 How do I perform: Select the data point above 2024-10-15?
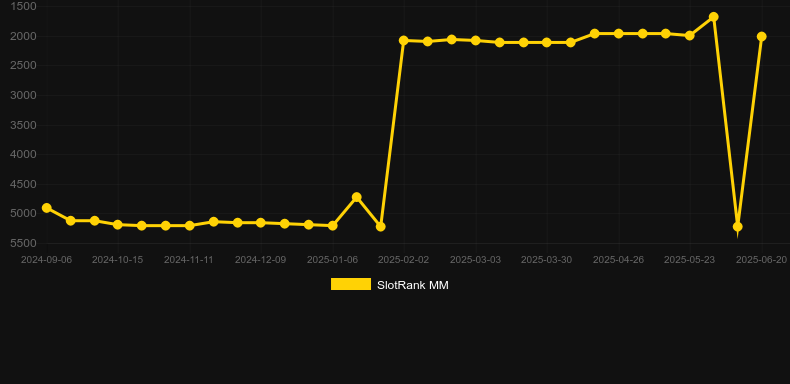(x=118, y=224)
